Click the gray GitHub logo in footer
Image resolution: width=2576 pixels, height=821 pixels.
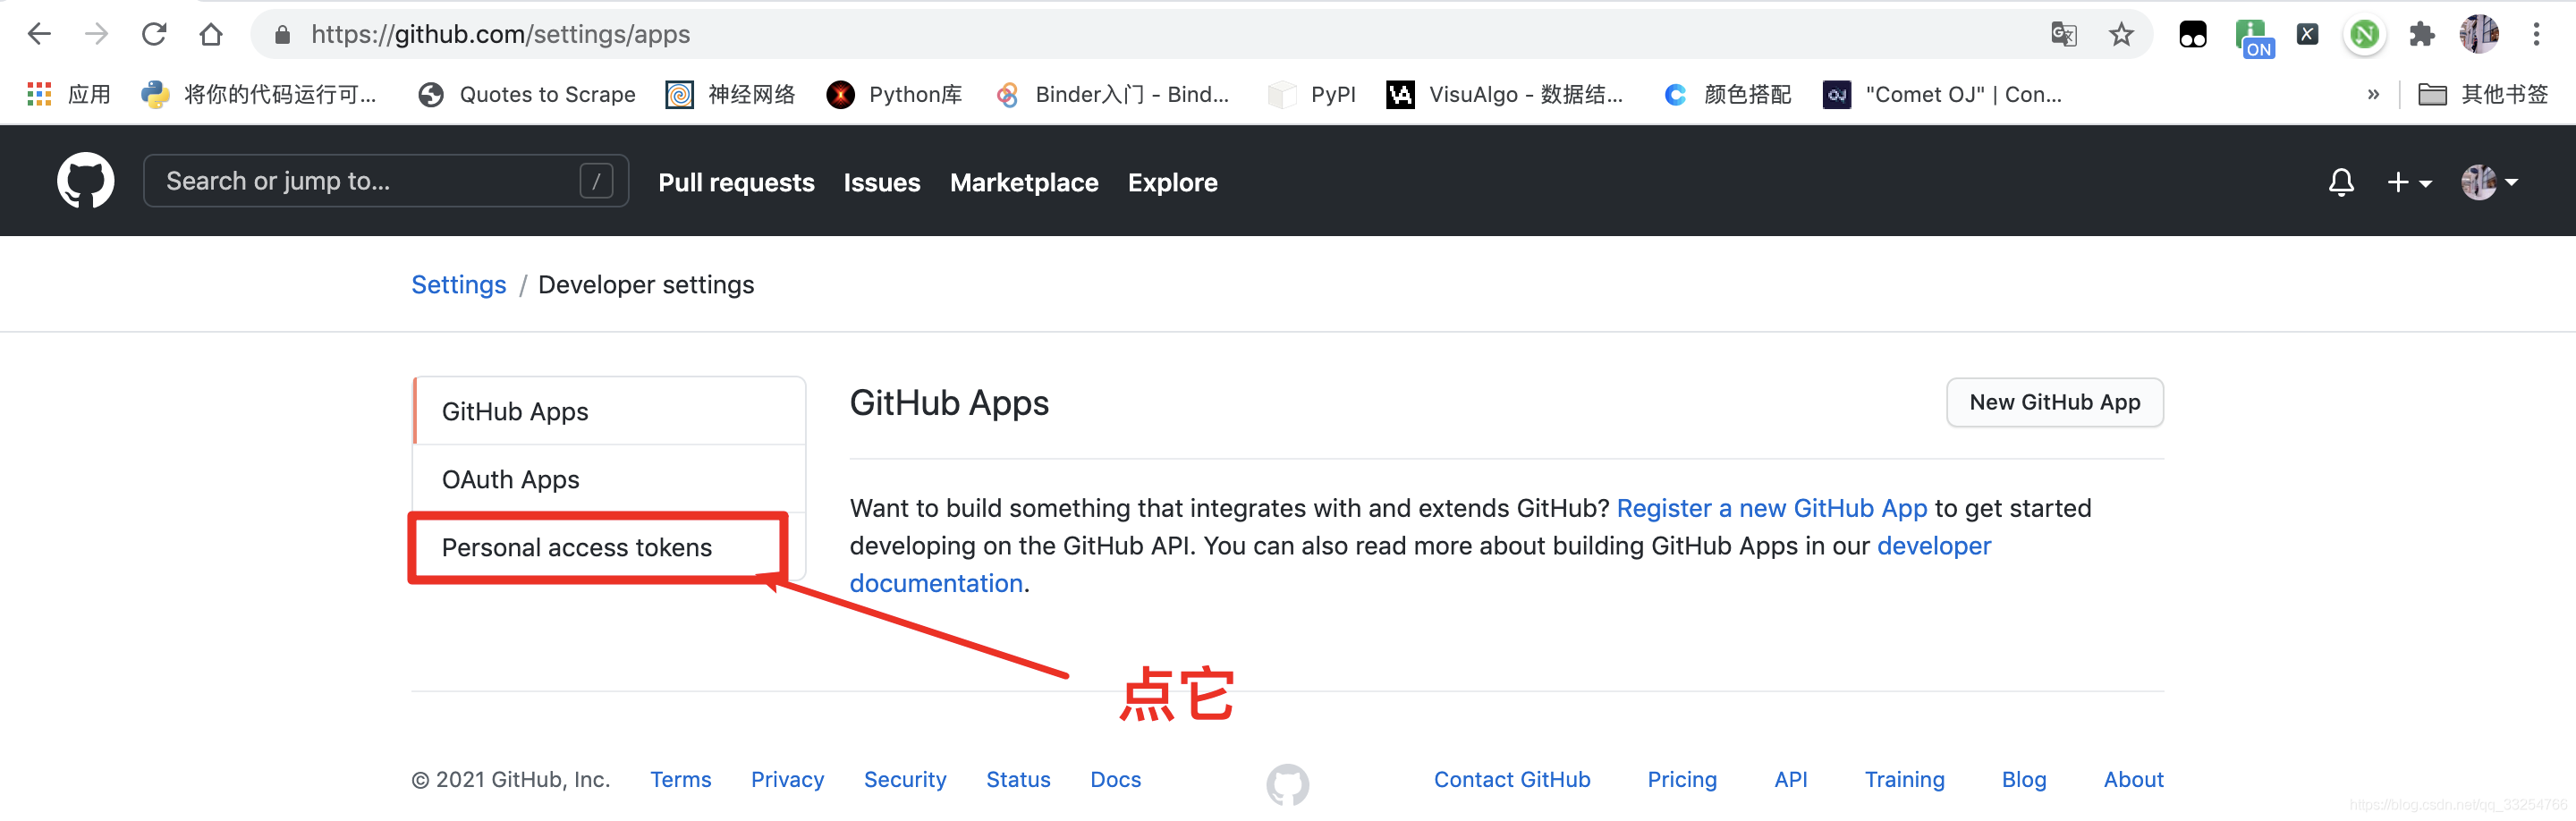click(1287, 784)
